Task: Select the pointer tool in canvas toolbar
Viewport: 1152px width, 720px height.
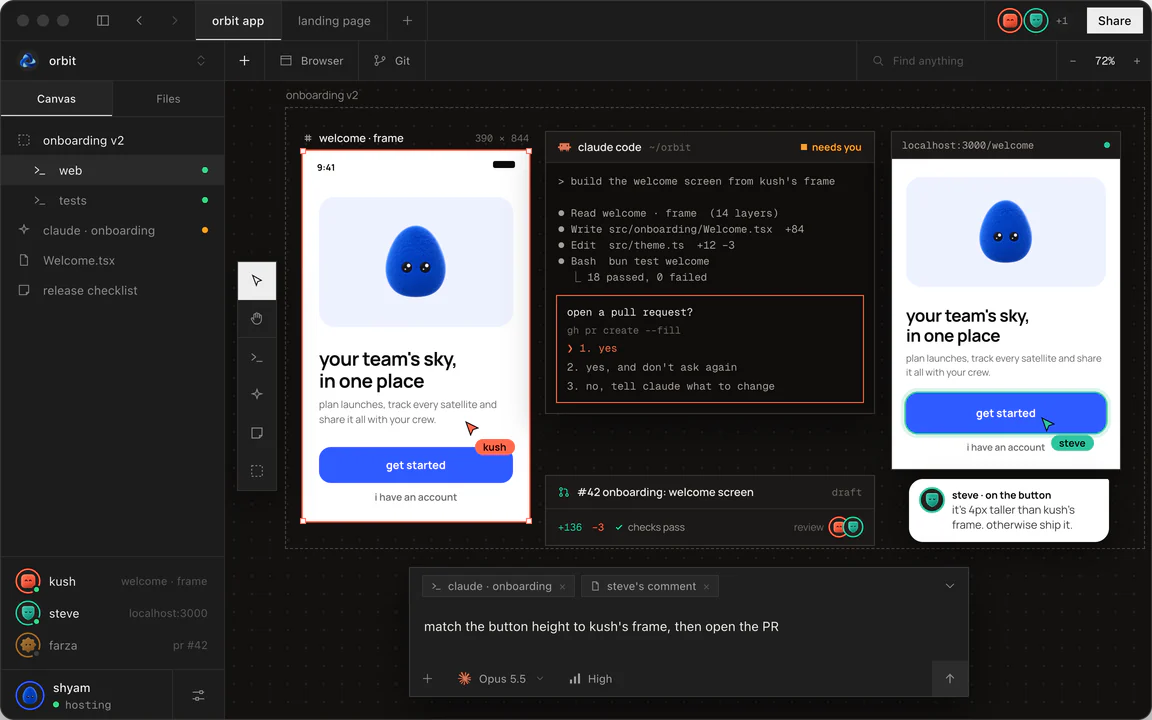Action: 256,281
